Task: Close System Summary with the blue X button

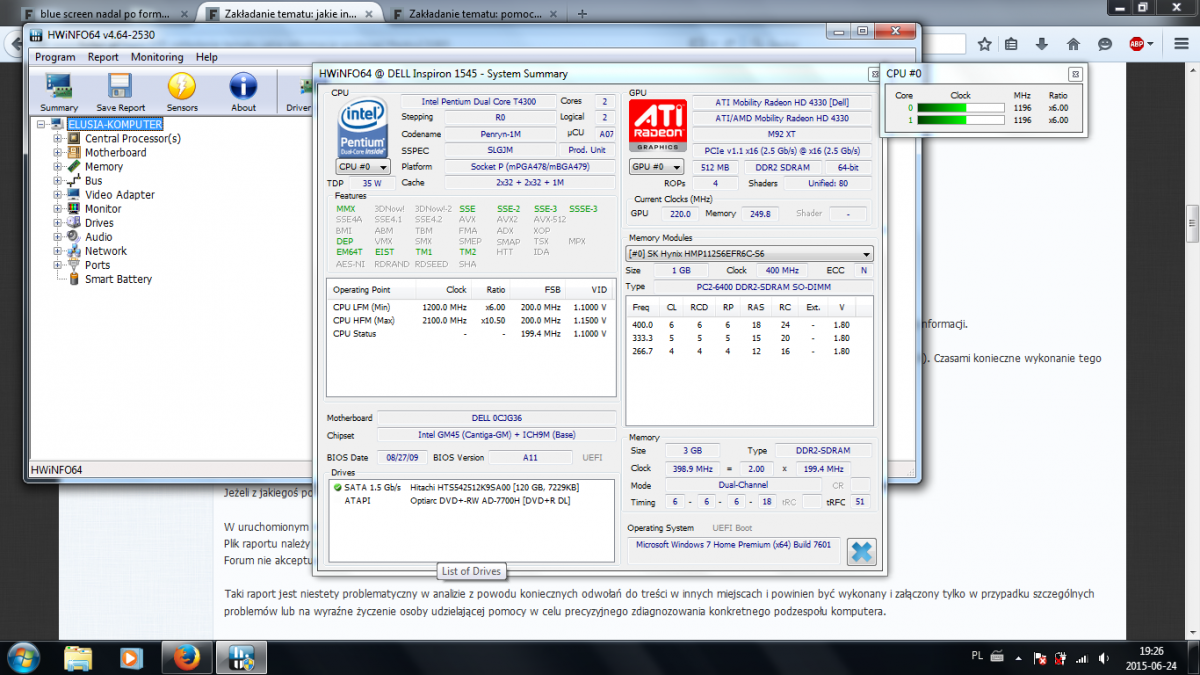Action: tap(861, 551)
